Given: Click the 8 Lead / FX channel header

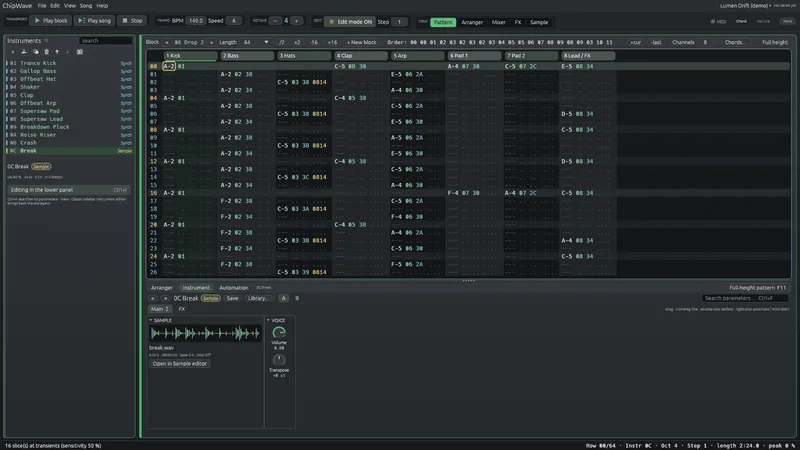Looking at the screenshot, I should pos(588,56).
